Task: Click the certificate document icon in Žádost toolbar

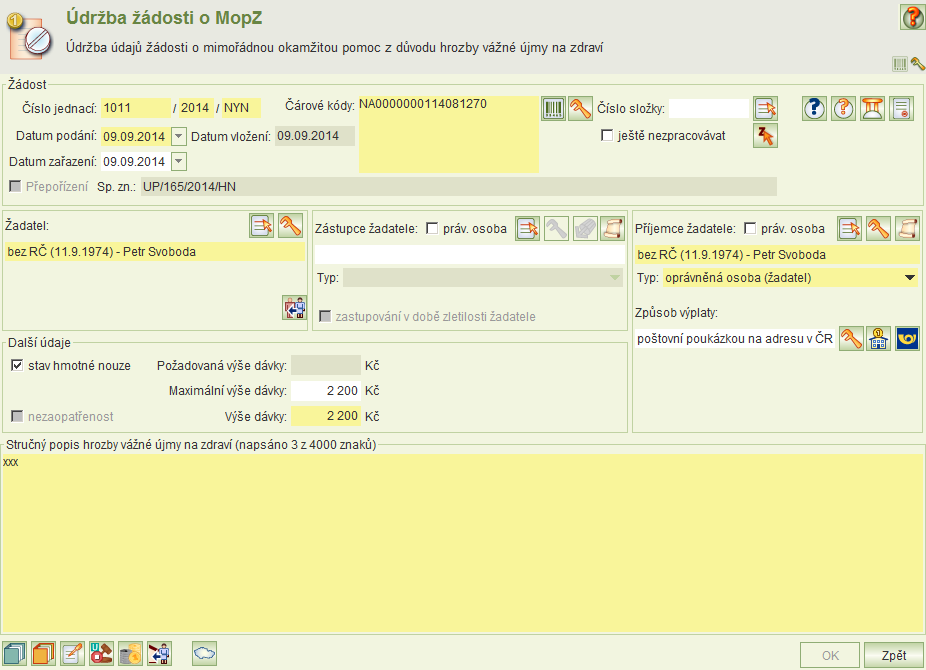Action: point(902,109)
